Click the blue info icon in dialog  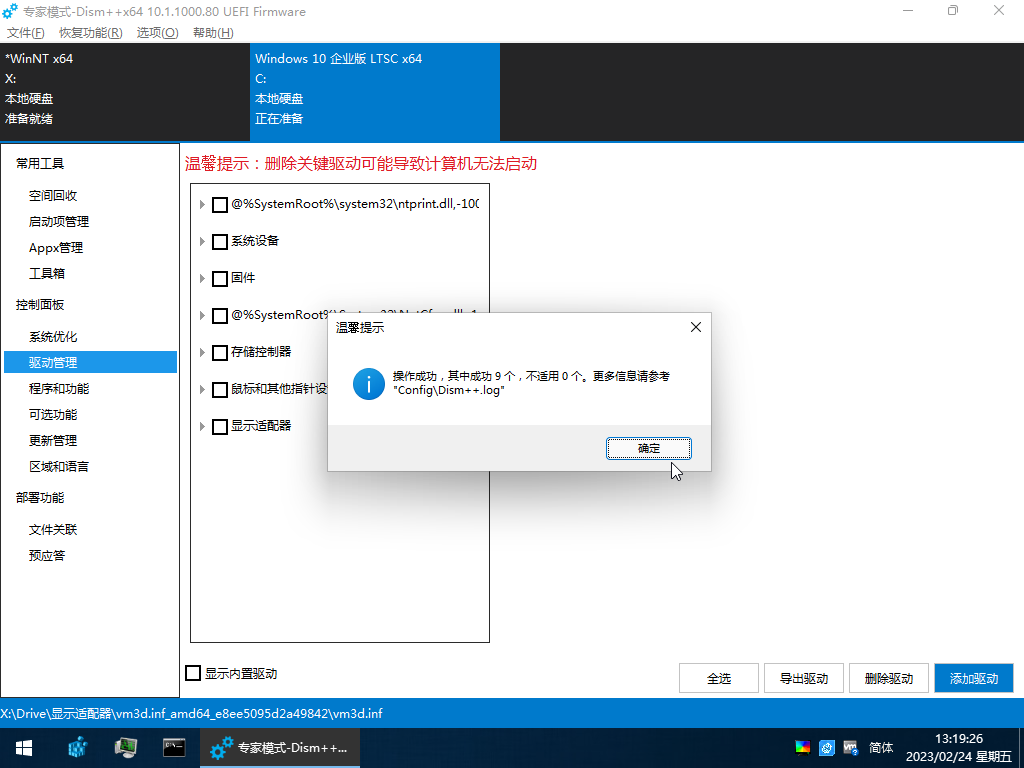(369, 383)
